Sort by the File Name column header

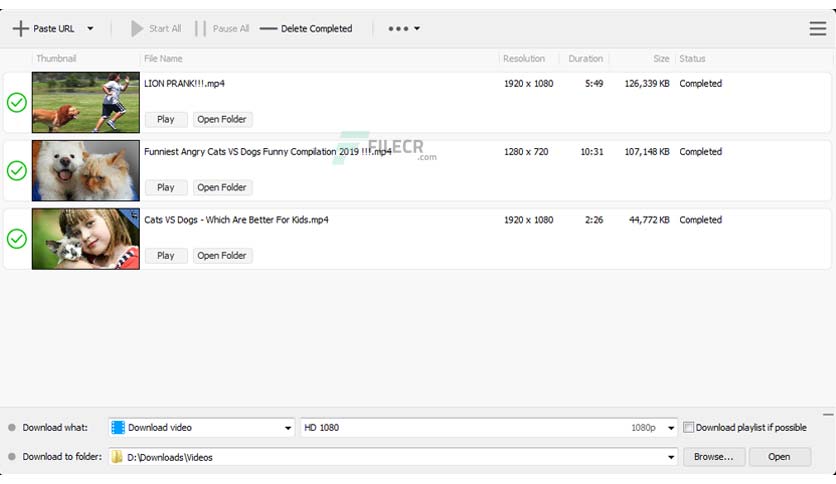[163, 59]
